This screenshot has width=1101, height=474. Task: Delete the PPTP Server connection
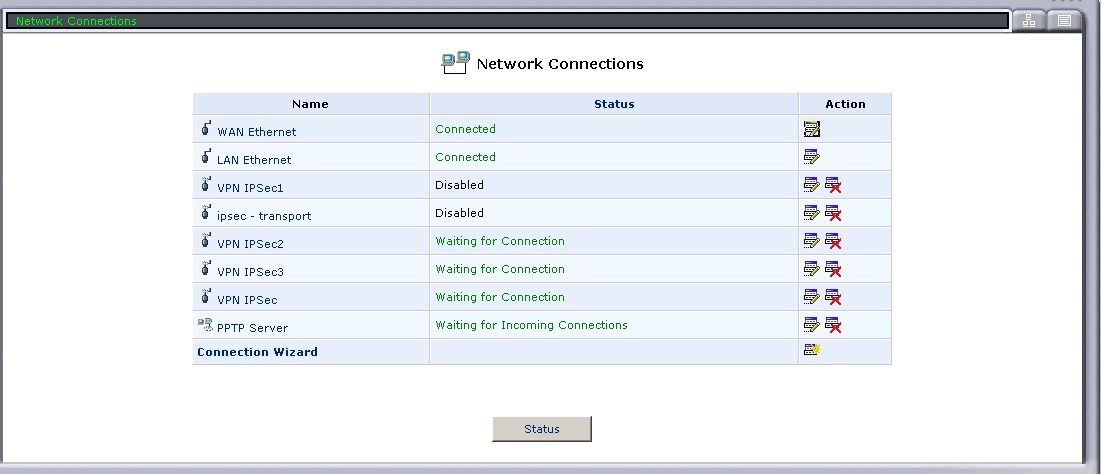click(832, 325)
